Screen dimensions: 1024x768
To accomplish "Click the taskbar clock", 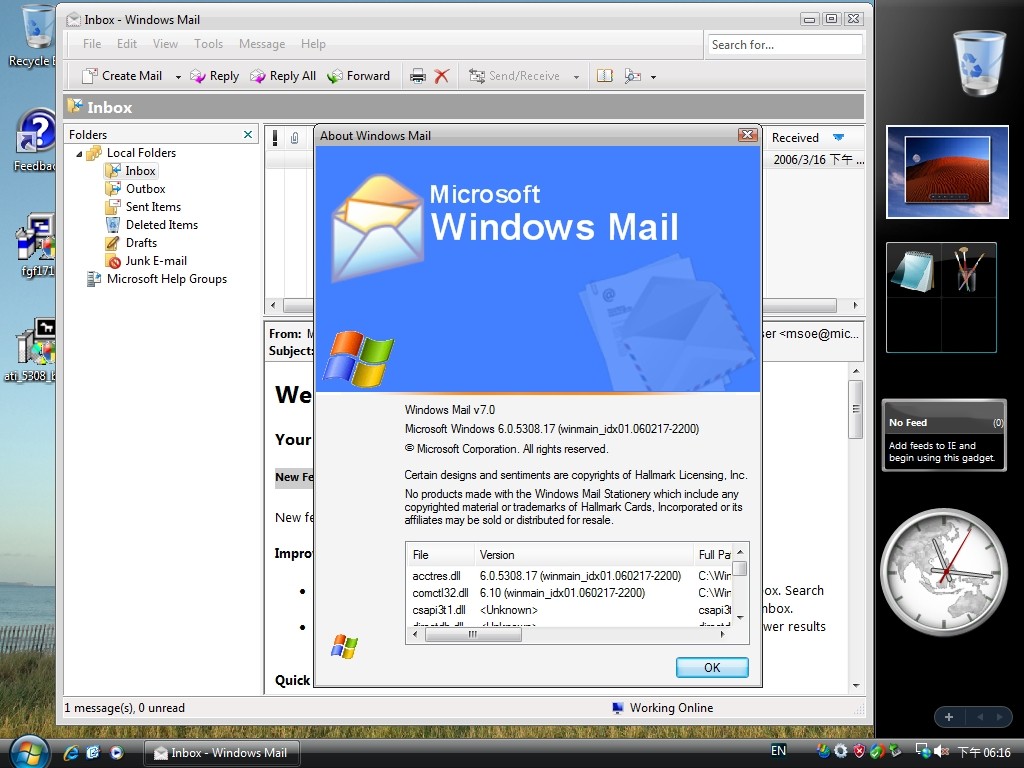I will (x=984, y=752).
